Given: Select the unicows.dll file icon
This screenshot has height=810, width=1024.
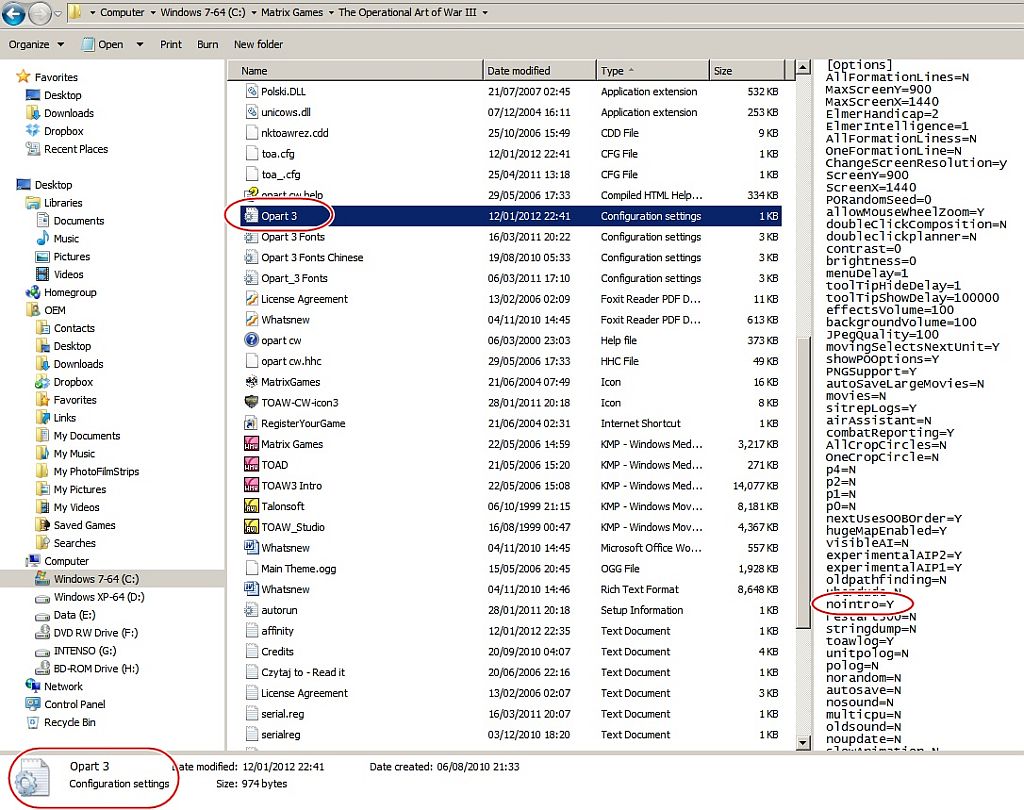Looking at the screenshot, I should (251, 112).
